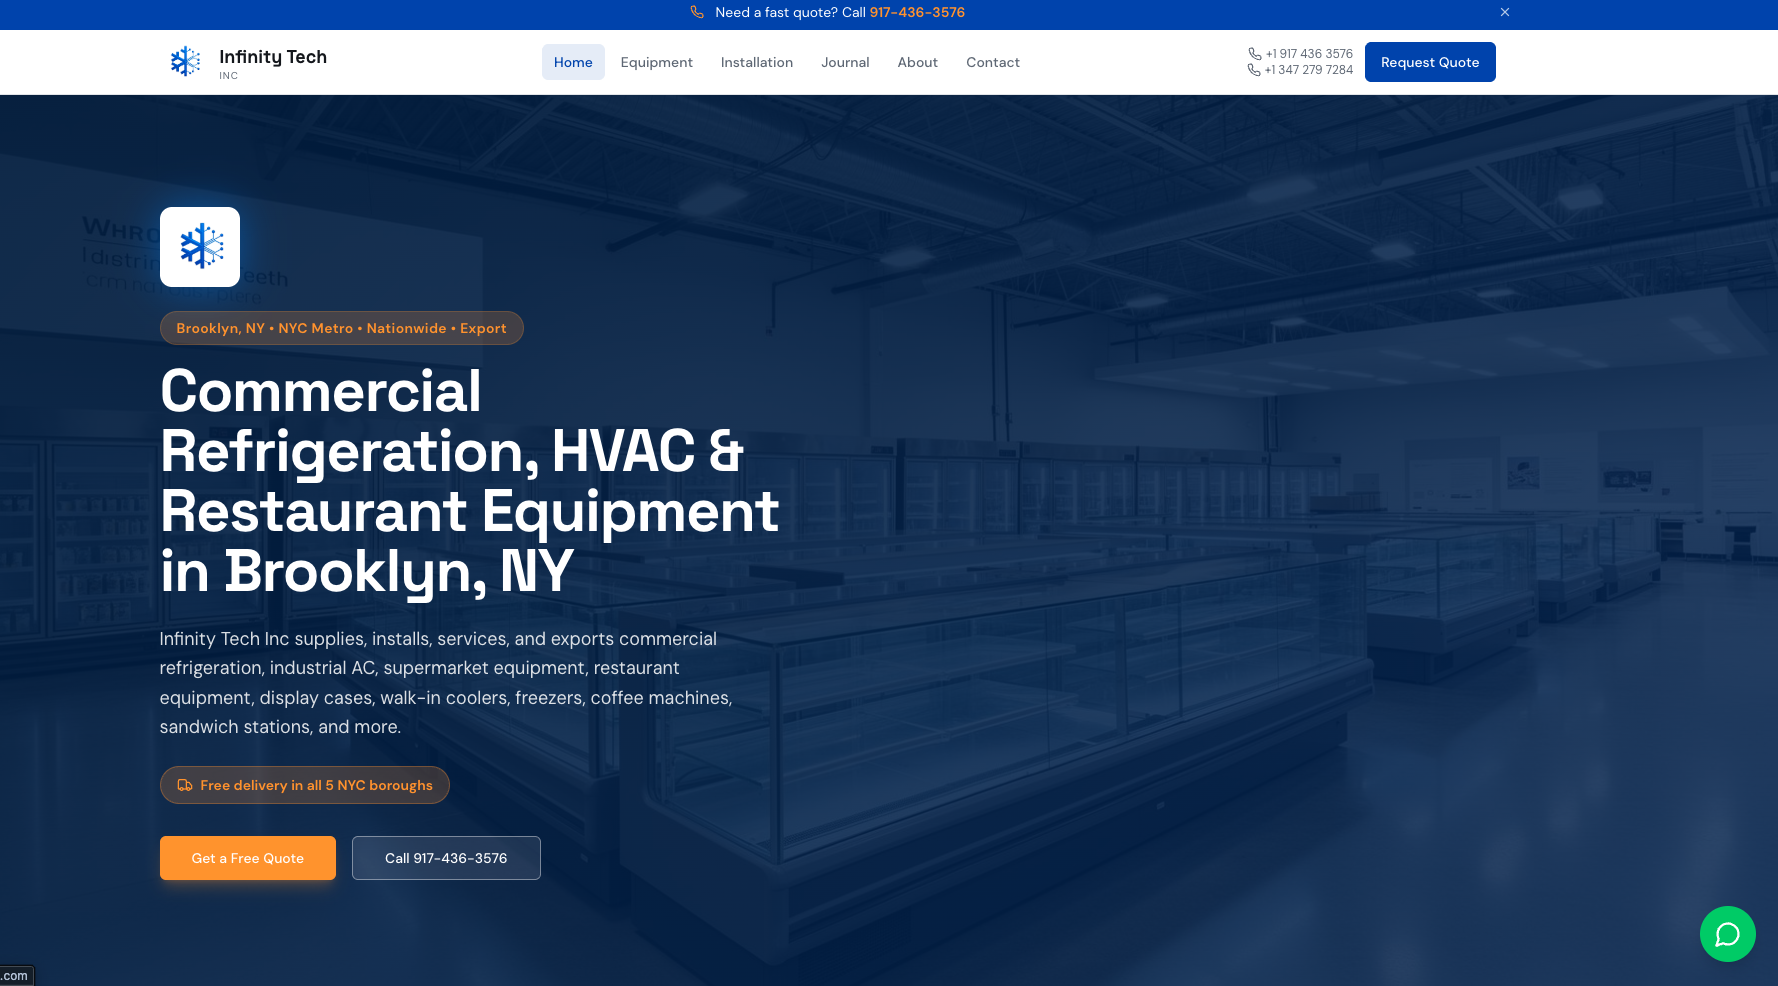Open the Equipment menu item

pyautogui.click(x=656, y=62)
